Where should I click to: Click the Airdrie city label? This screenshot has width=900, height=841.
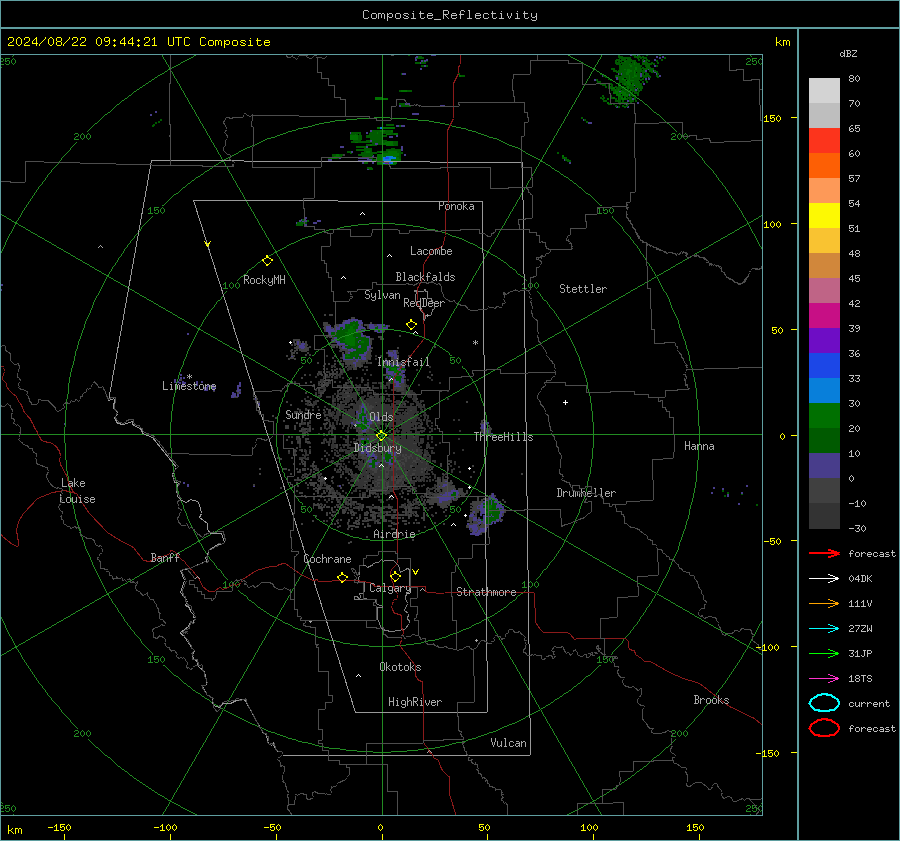click(394, 534)
